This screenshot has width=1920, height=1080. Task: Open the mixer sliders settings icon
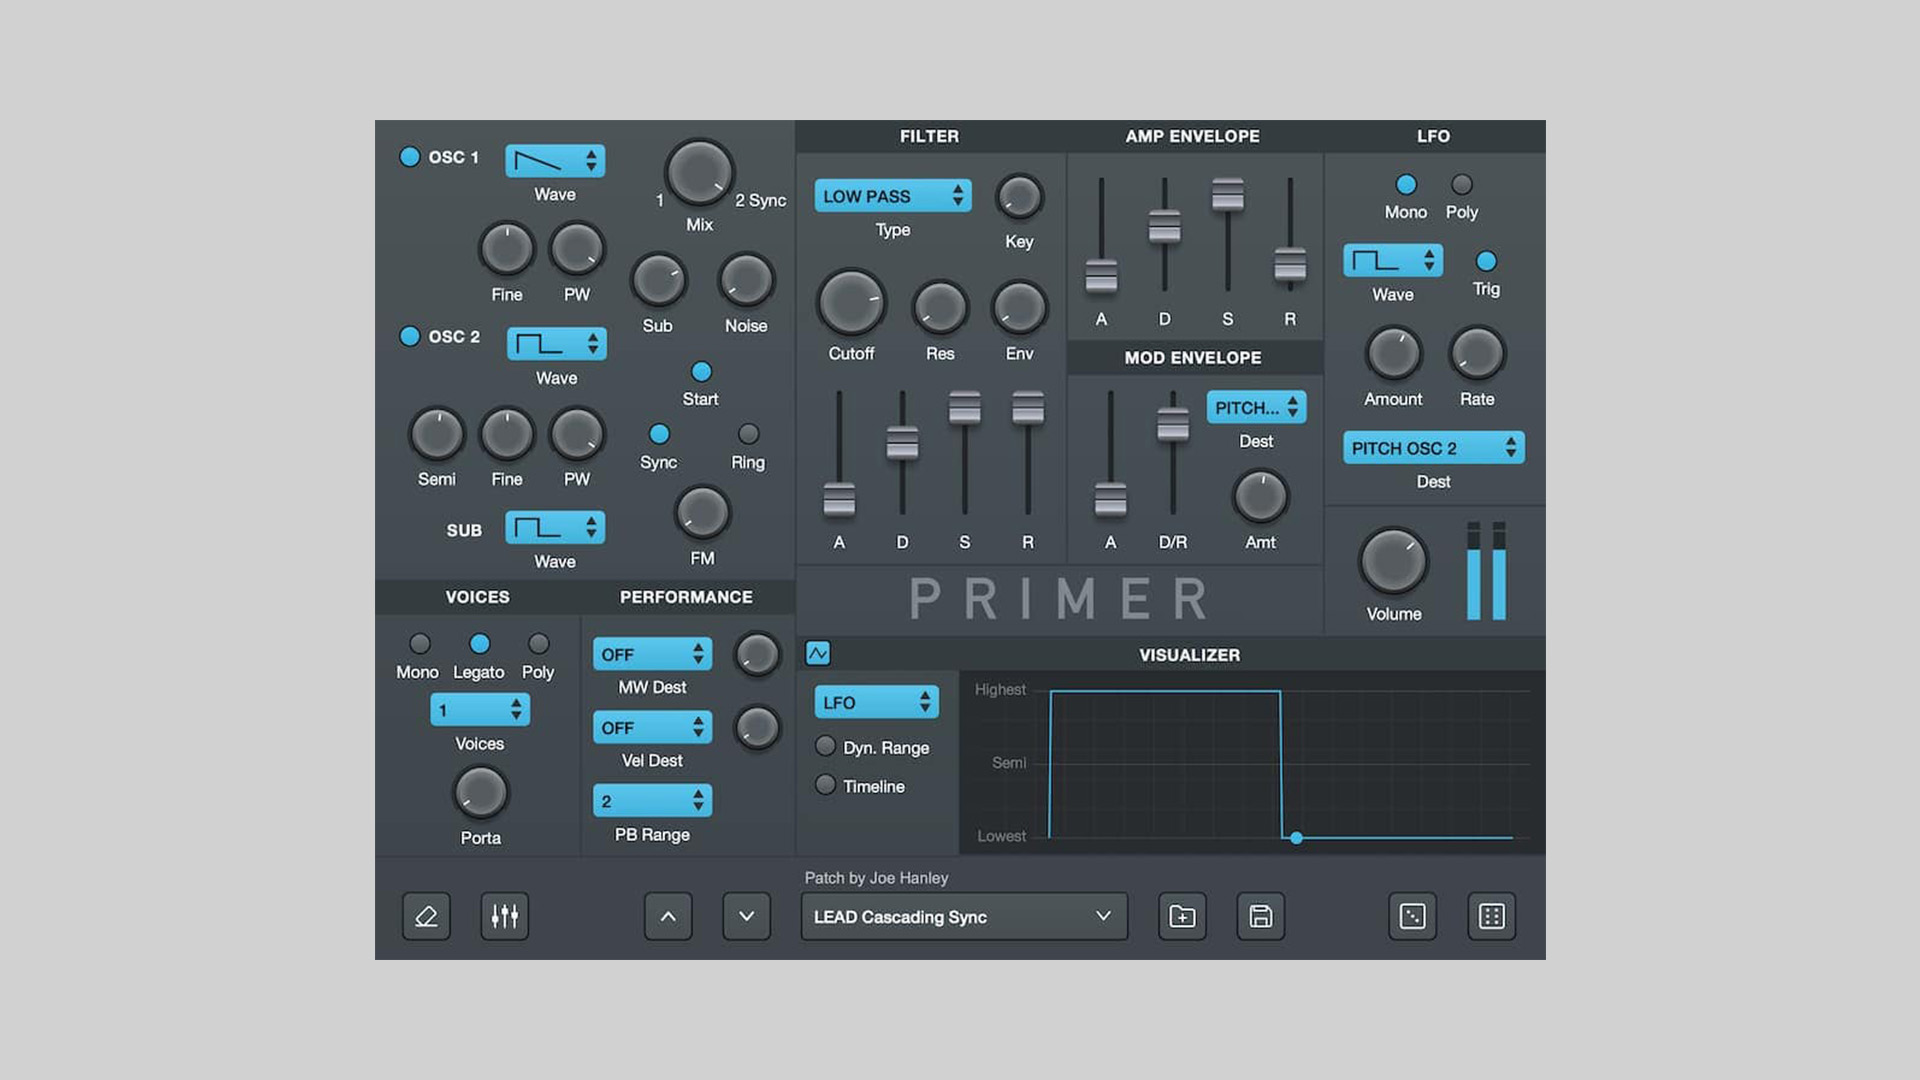pos(505,916)
